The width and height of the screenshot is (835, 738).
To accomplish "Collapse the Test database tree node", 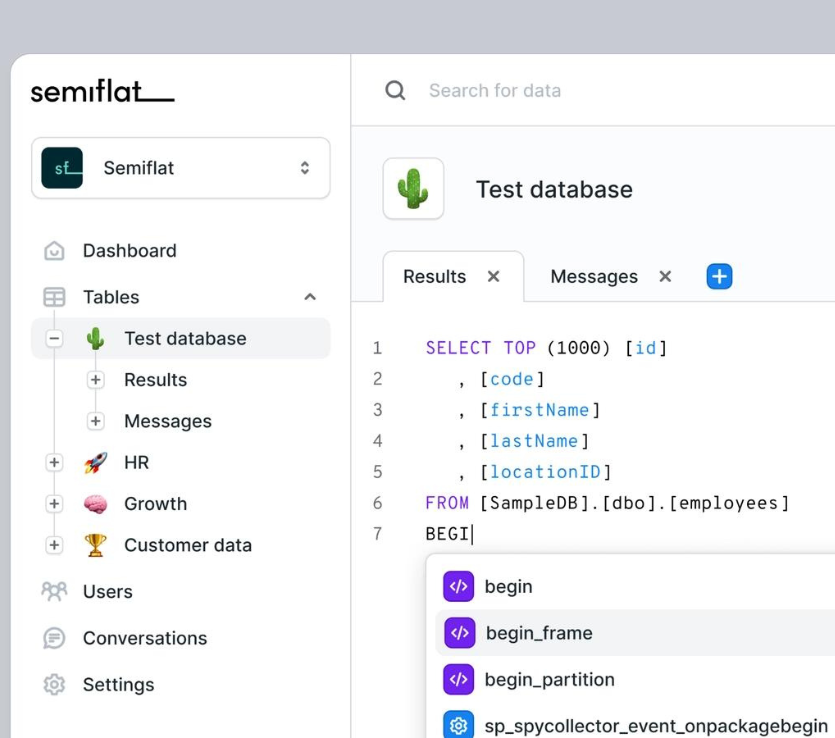I will click(x=55, y=339).
